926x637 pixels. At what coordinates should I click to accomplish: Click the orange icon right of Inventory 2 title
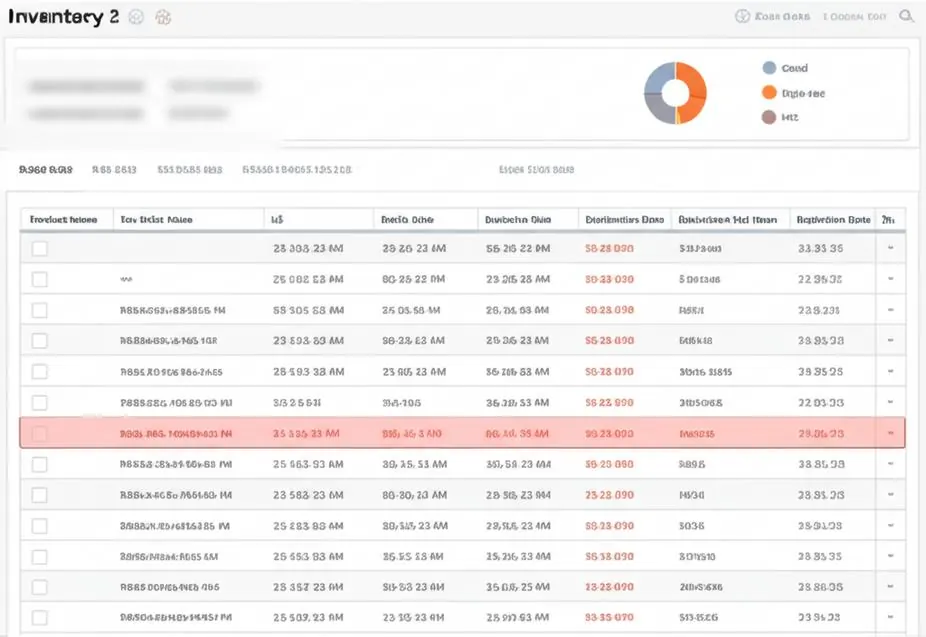coord(163,17)
